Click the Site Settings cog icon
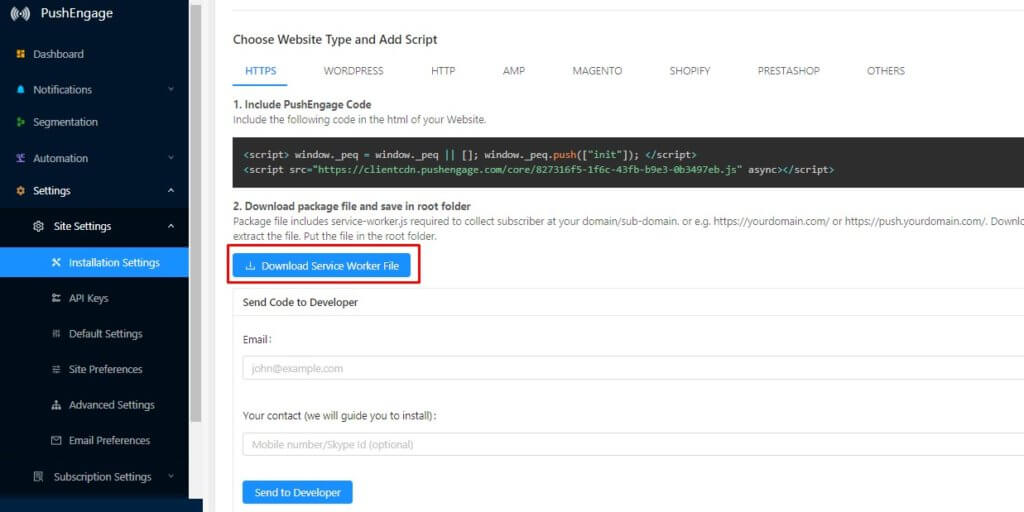1024x512 pixels. (x=39, y=227)
